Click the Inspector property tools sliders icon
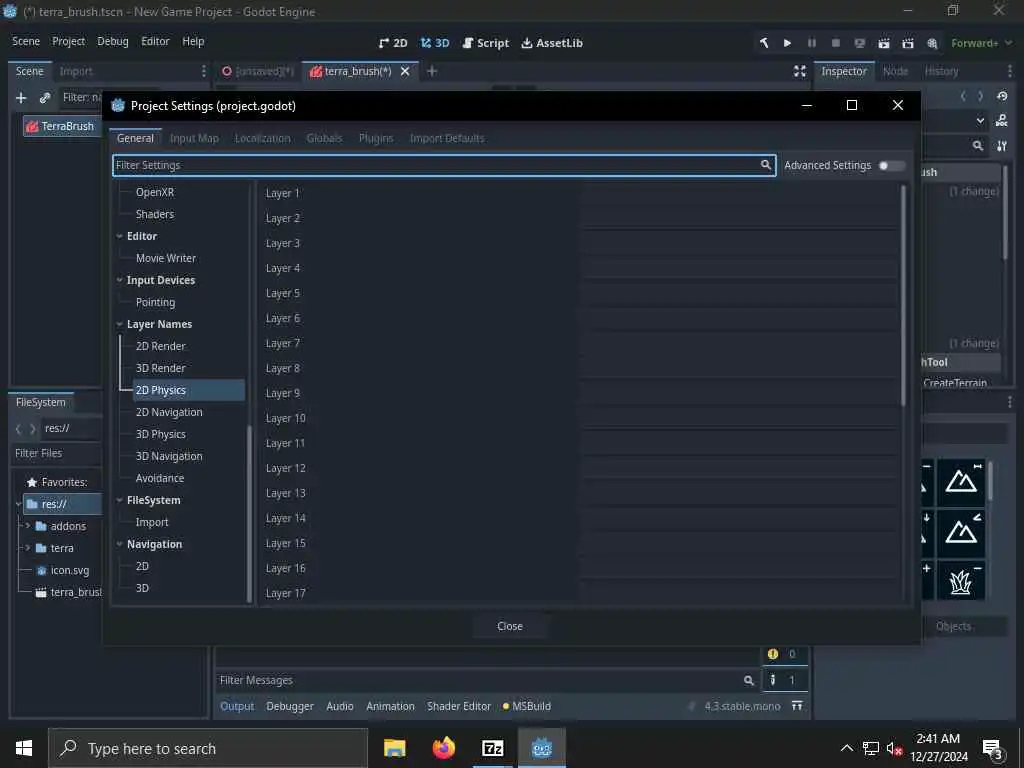This screenshot has width=1024, height=768. pyautogui.click(x=1002, y=146)
